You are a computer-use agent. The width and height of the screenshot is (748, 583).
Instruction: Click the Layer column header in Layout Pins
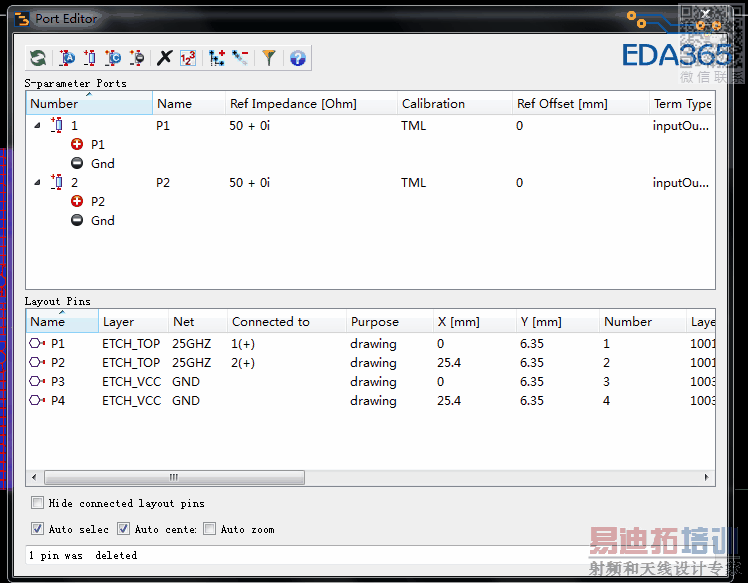point(134,322)
